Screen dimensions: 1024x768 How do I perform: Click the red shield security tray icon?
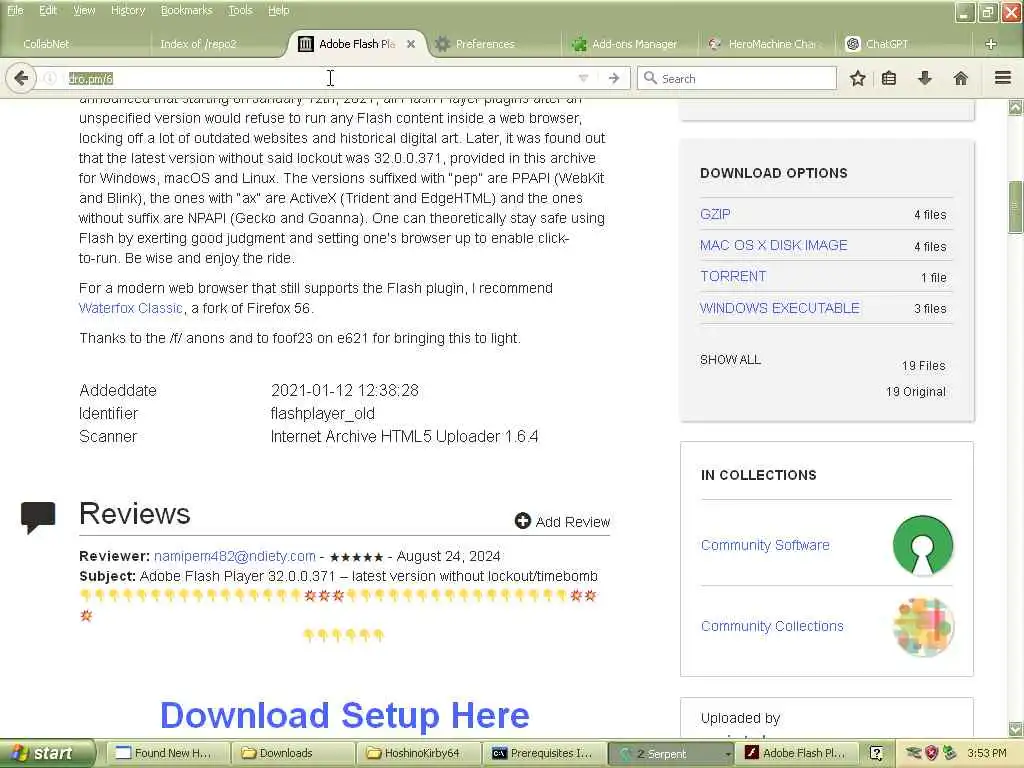tap(931, 753)
